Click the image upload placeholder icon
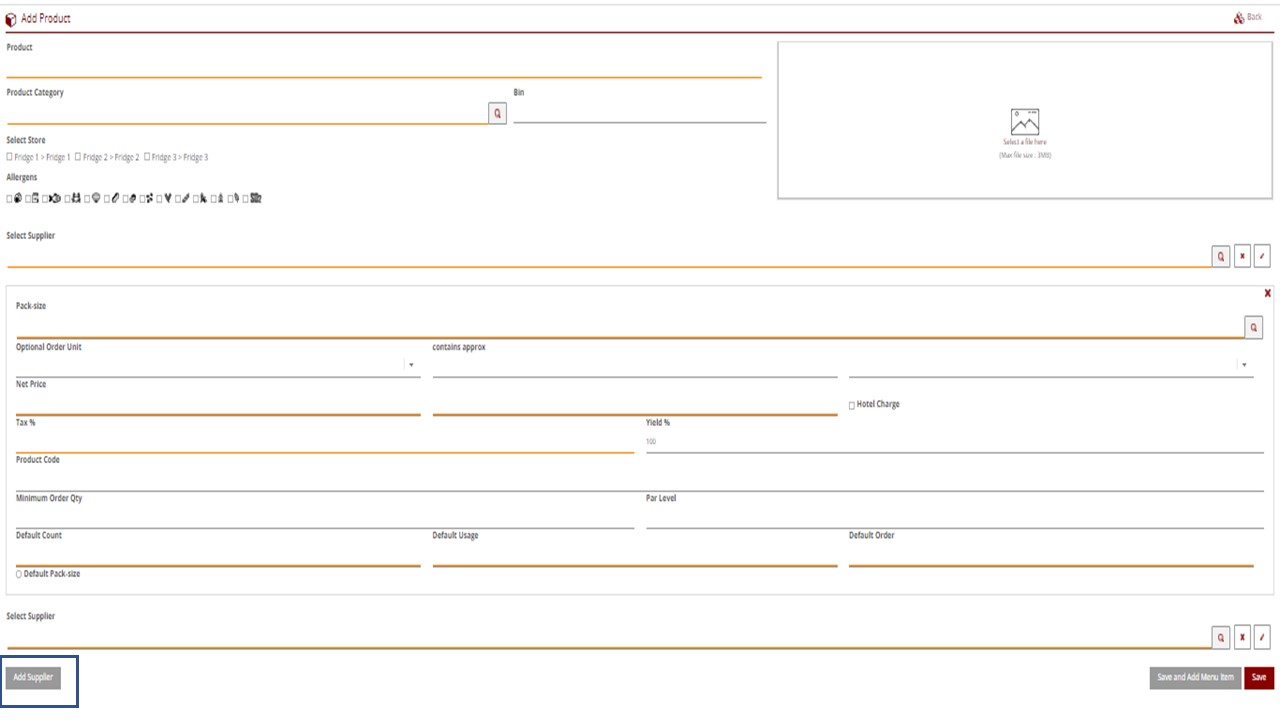The image size is (1280, 720). pos(1024,122)
